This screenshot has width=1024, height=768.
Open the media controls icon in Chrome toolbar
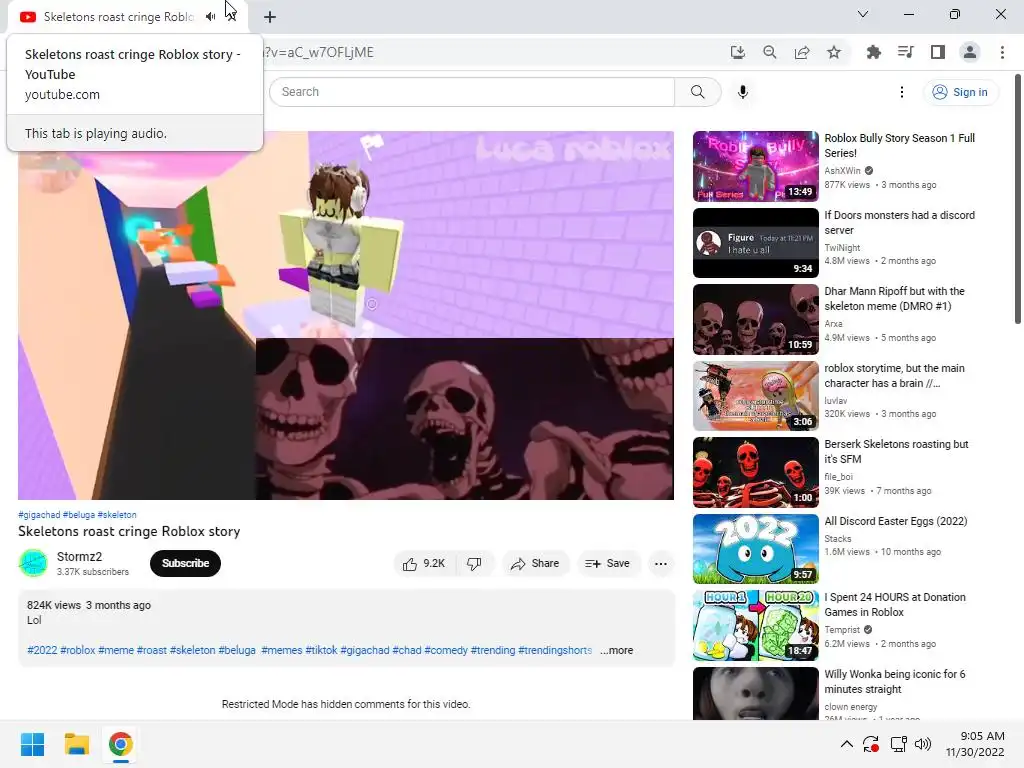coord(906,52)
